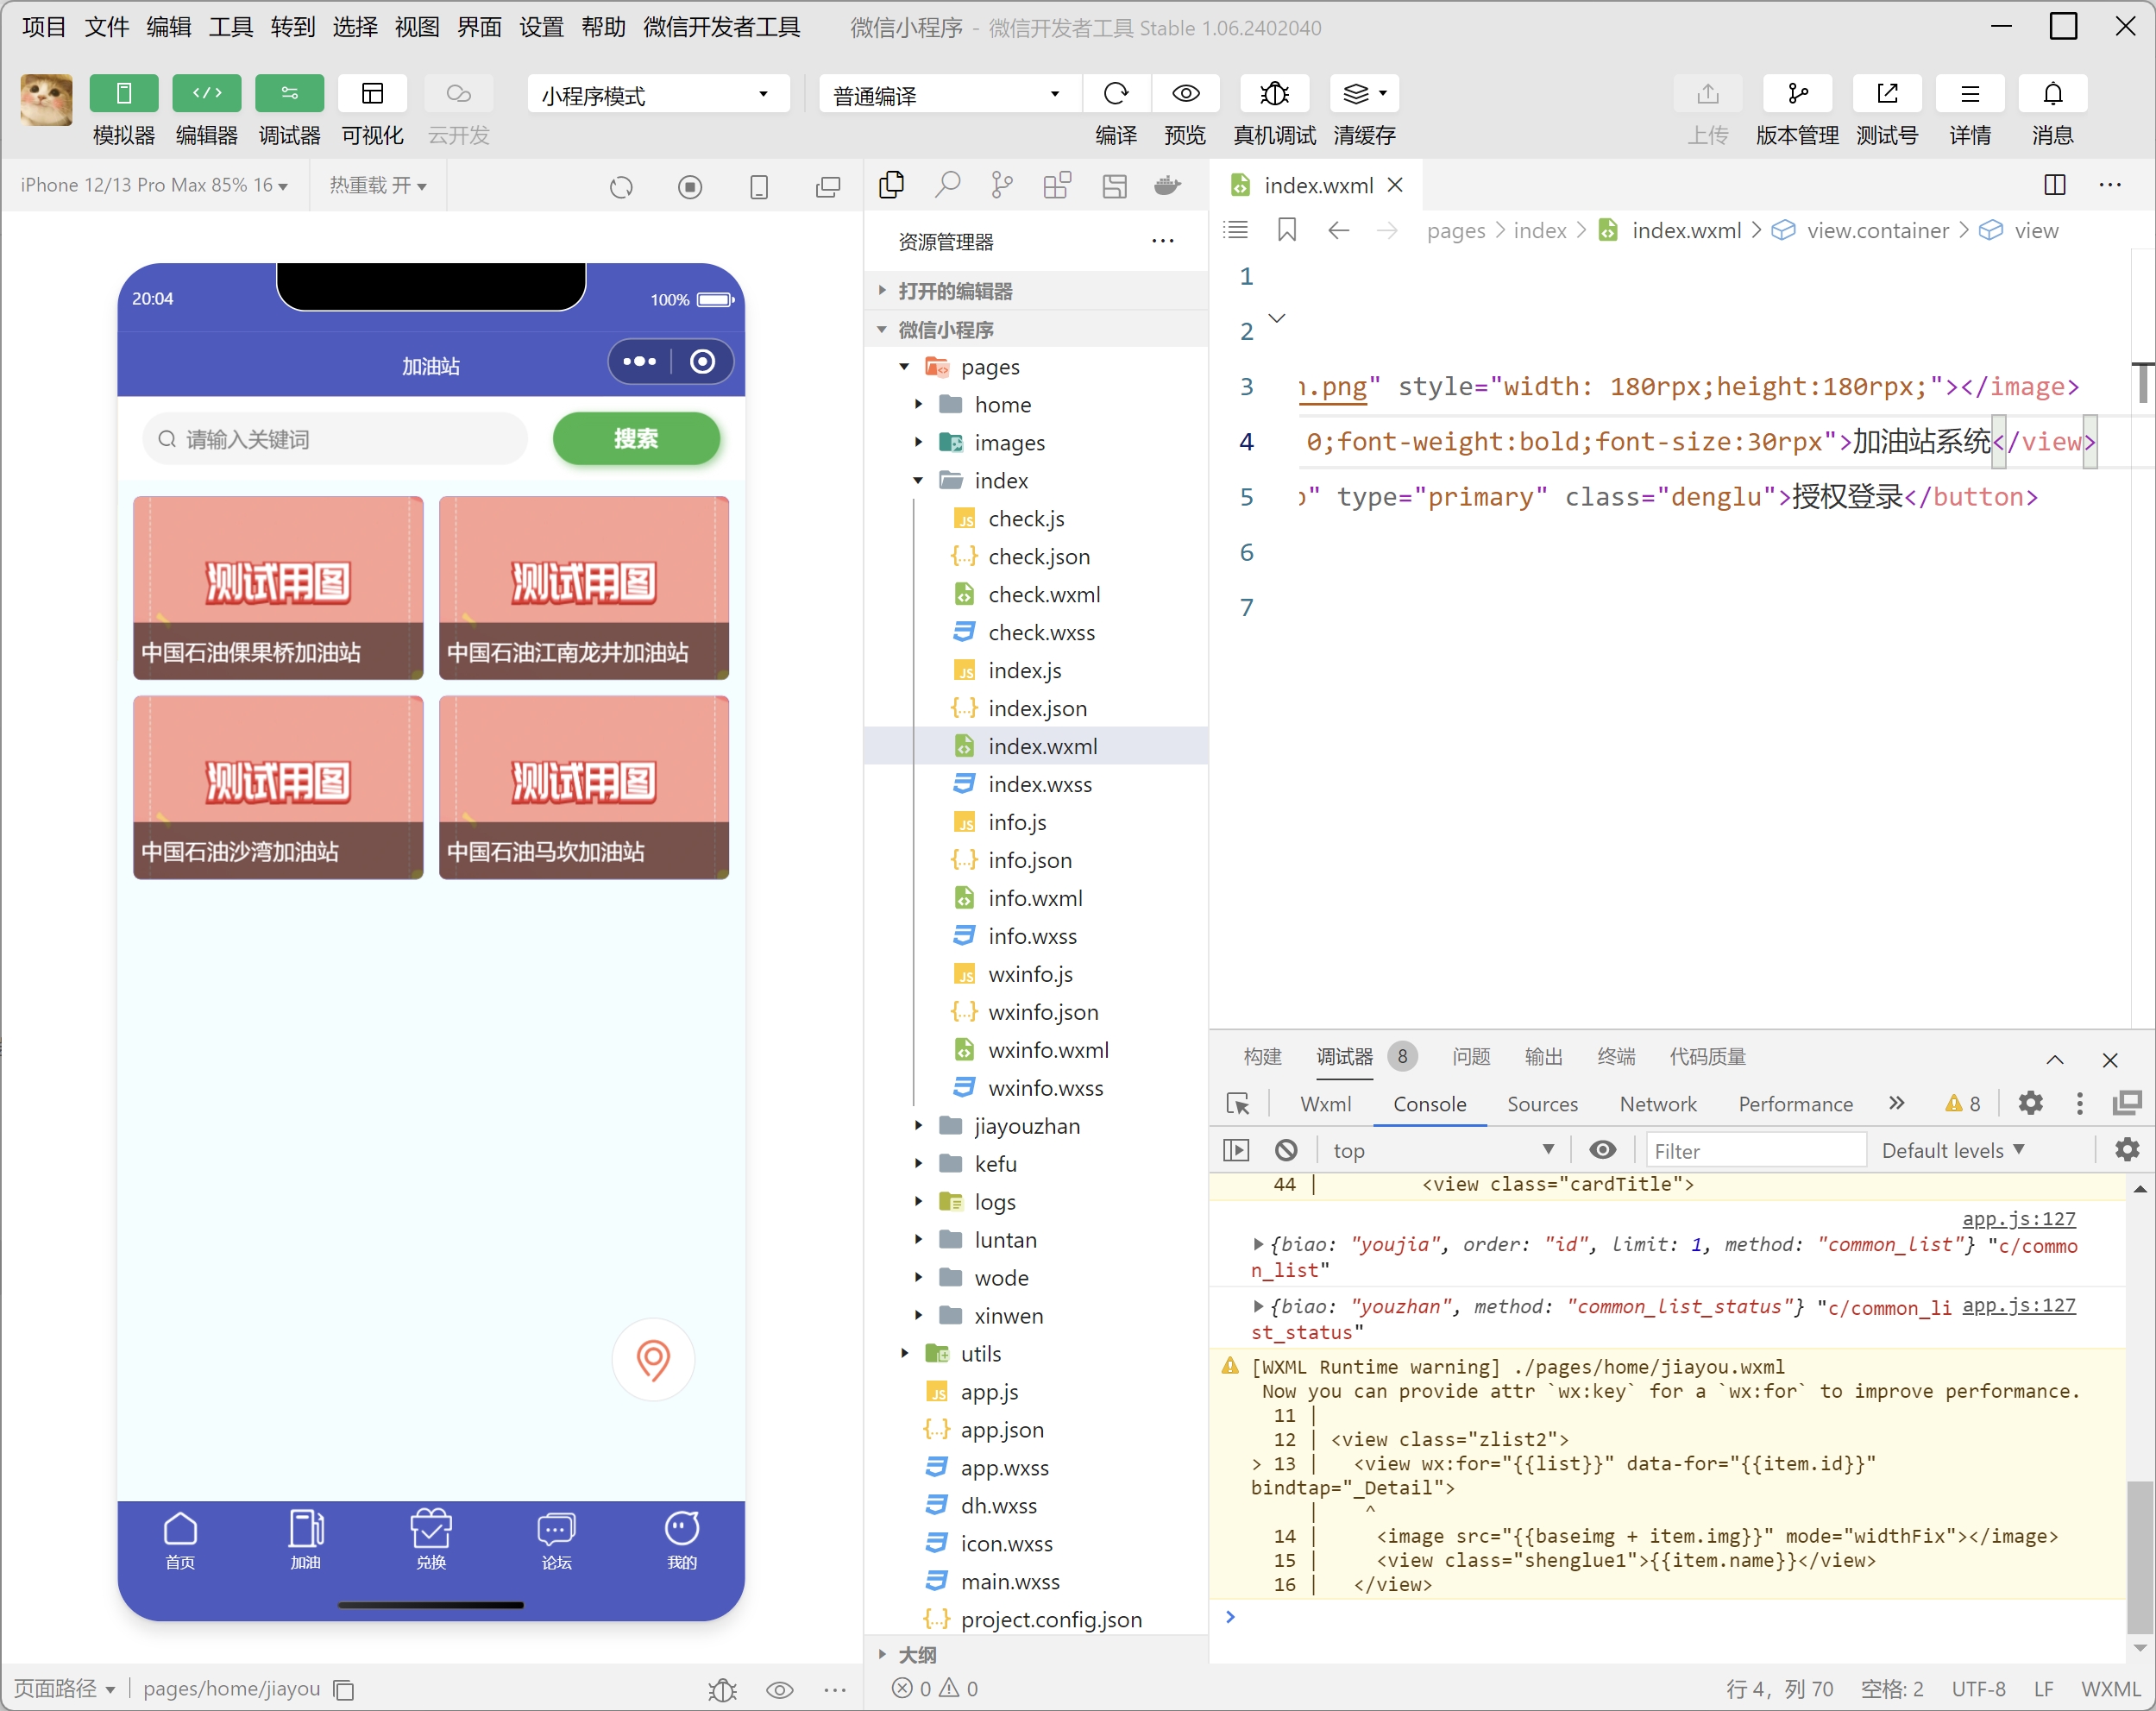Screen dimensions: 2156x1711
Task: Click the simulator phone device icon
Action: click(x=759, y=187)
